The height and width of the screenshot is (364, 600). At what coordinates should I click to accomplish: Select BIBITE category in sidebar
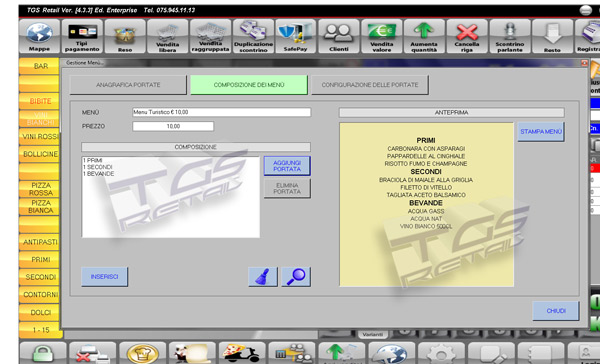tap(39, 101)
